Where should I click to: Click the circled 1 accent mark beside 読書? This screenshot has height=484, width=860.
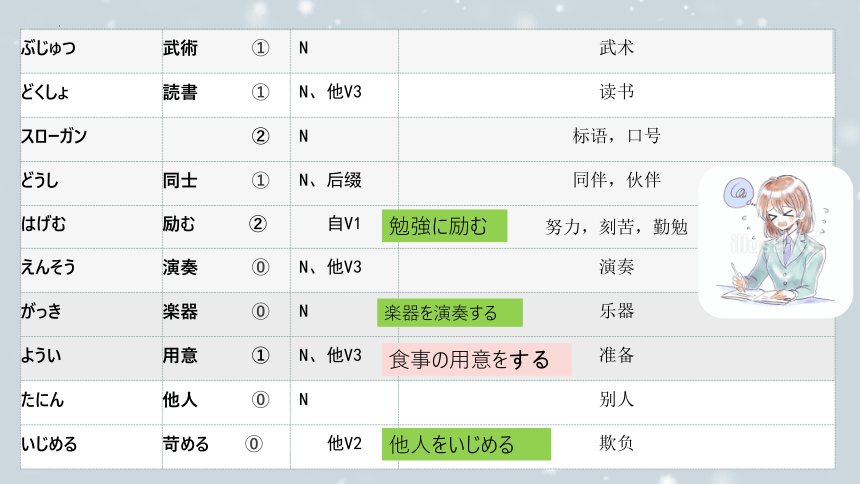pyautogui.click(x=261, y=92)
